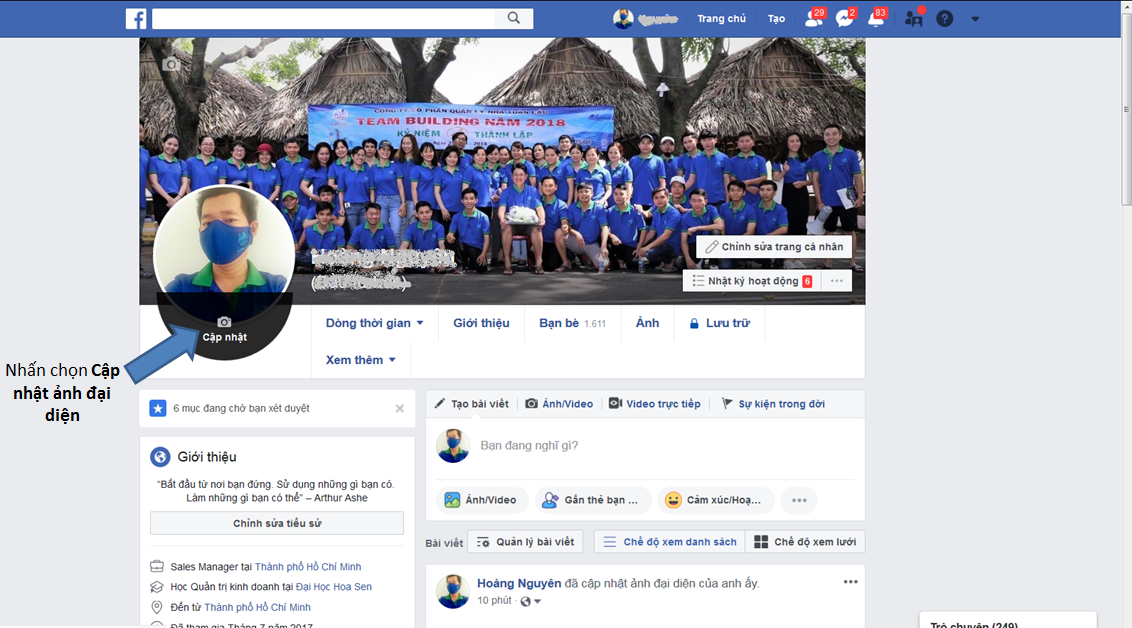
Task: Click the Giới thiệu globe icon
Action: pos(160,457)
